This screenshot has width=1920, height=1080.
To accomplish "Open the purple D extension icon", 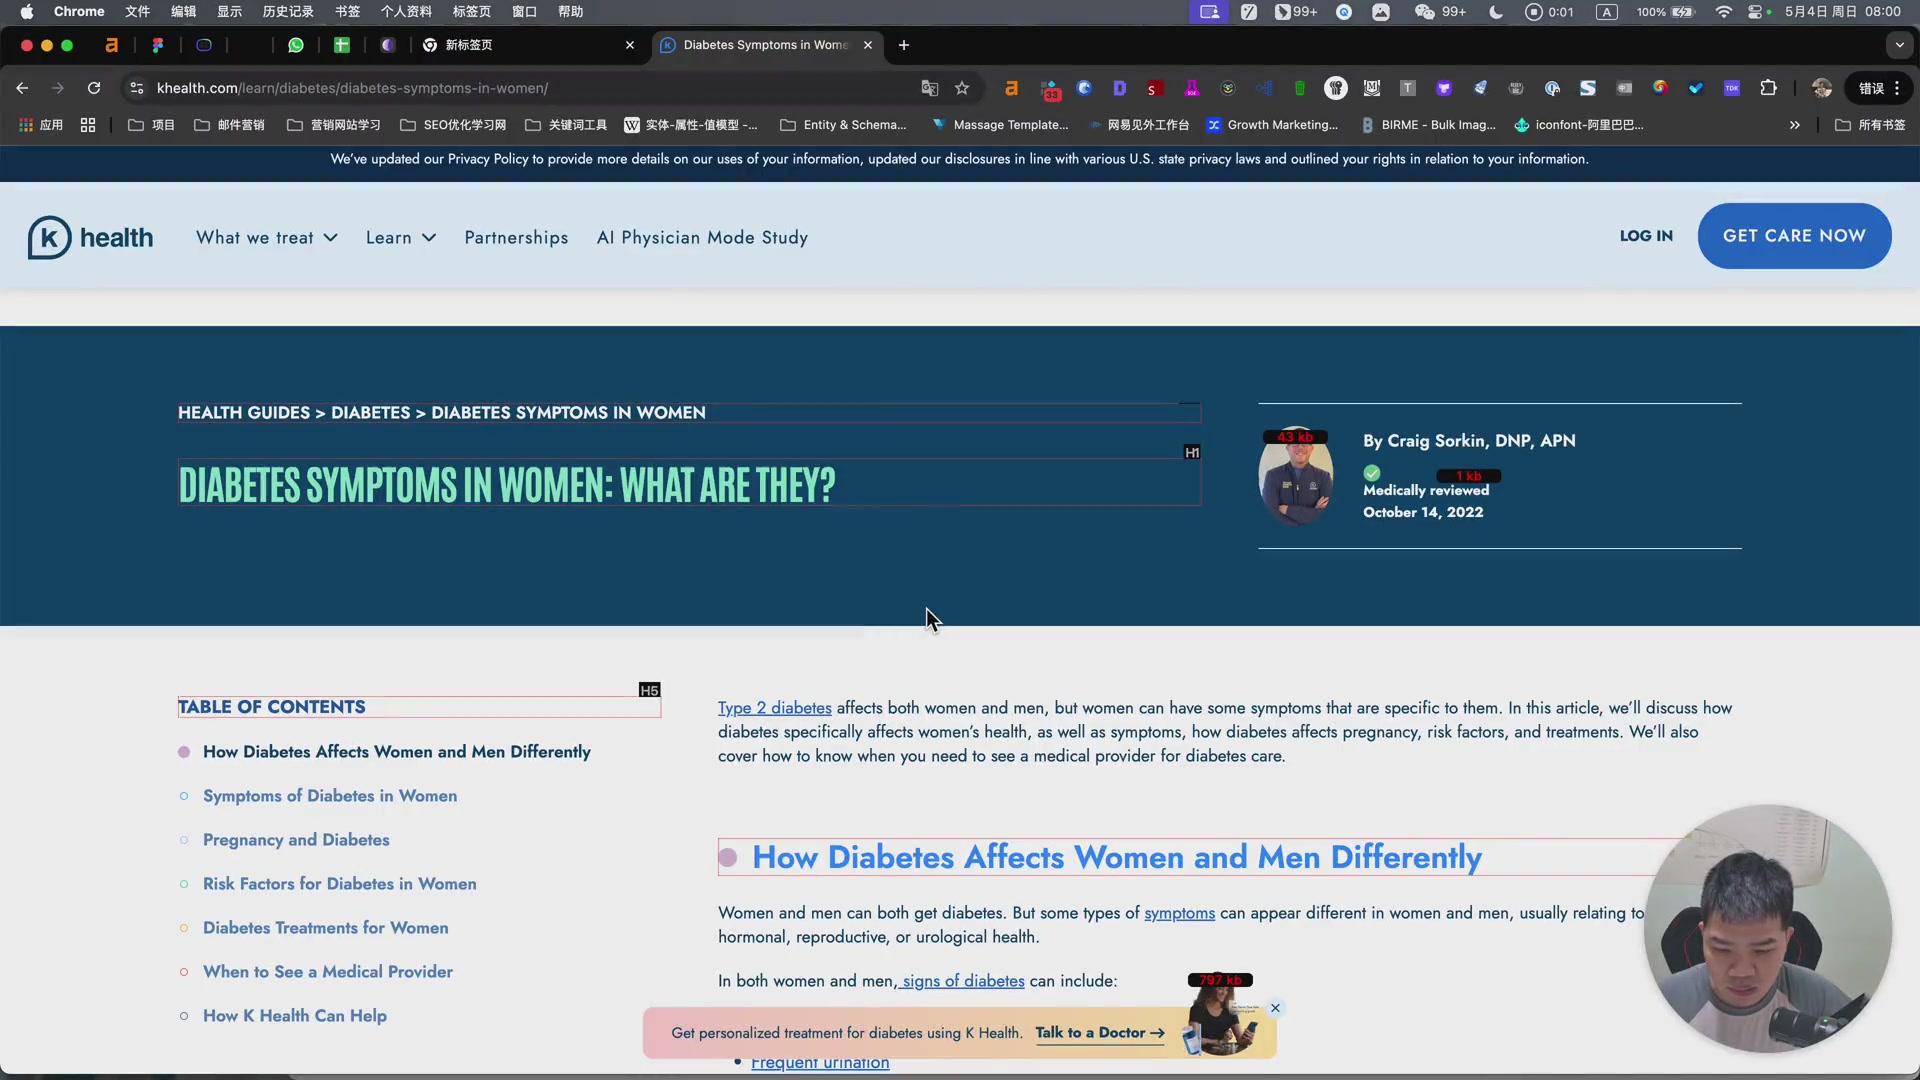I will coord(1119,88).
